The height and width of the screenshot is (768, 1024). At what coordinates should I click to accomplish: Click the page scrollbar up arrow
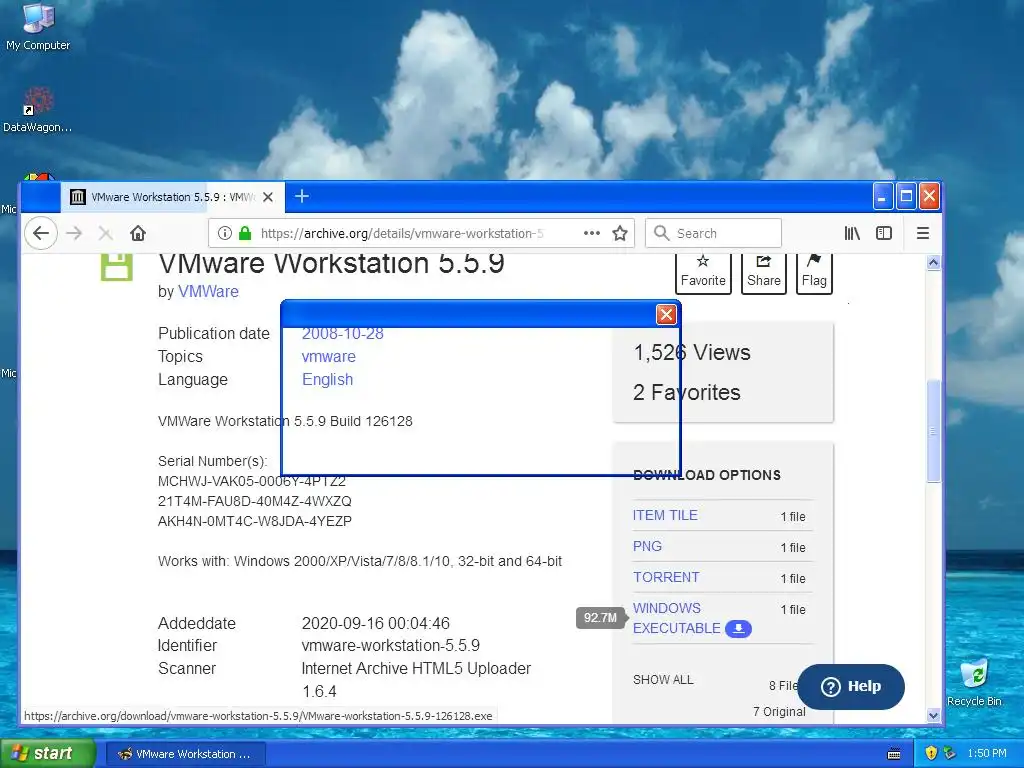pos(933,263)
